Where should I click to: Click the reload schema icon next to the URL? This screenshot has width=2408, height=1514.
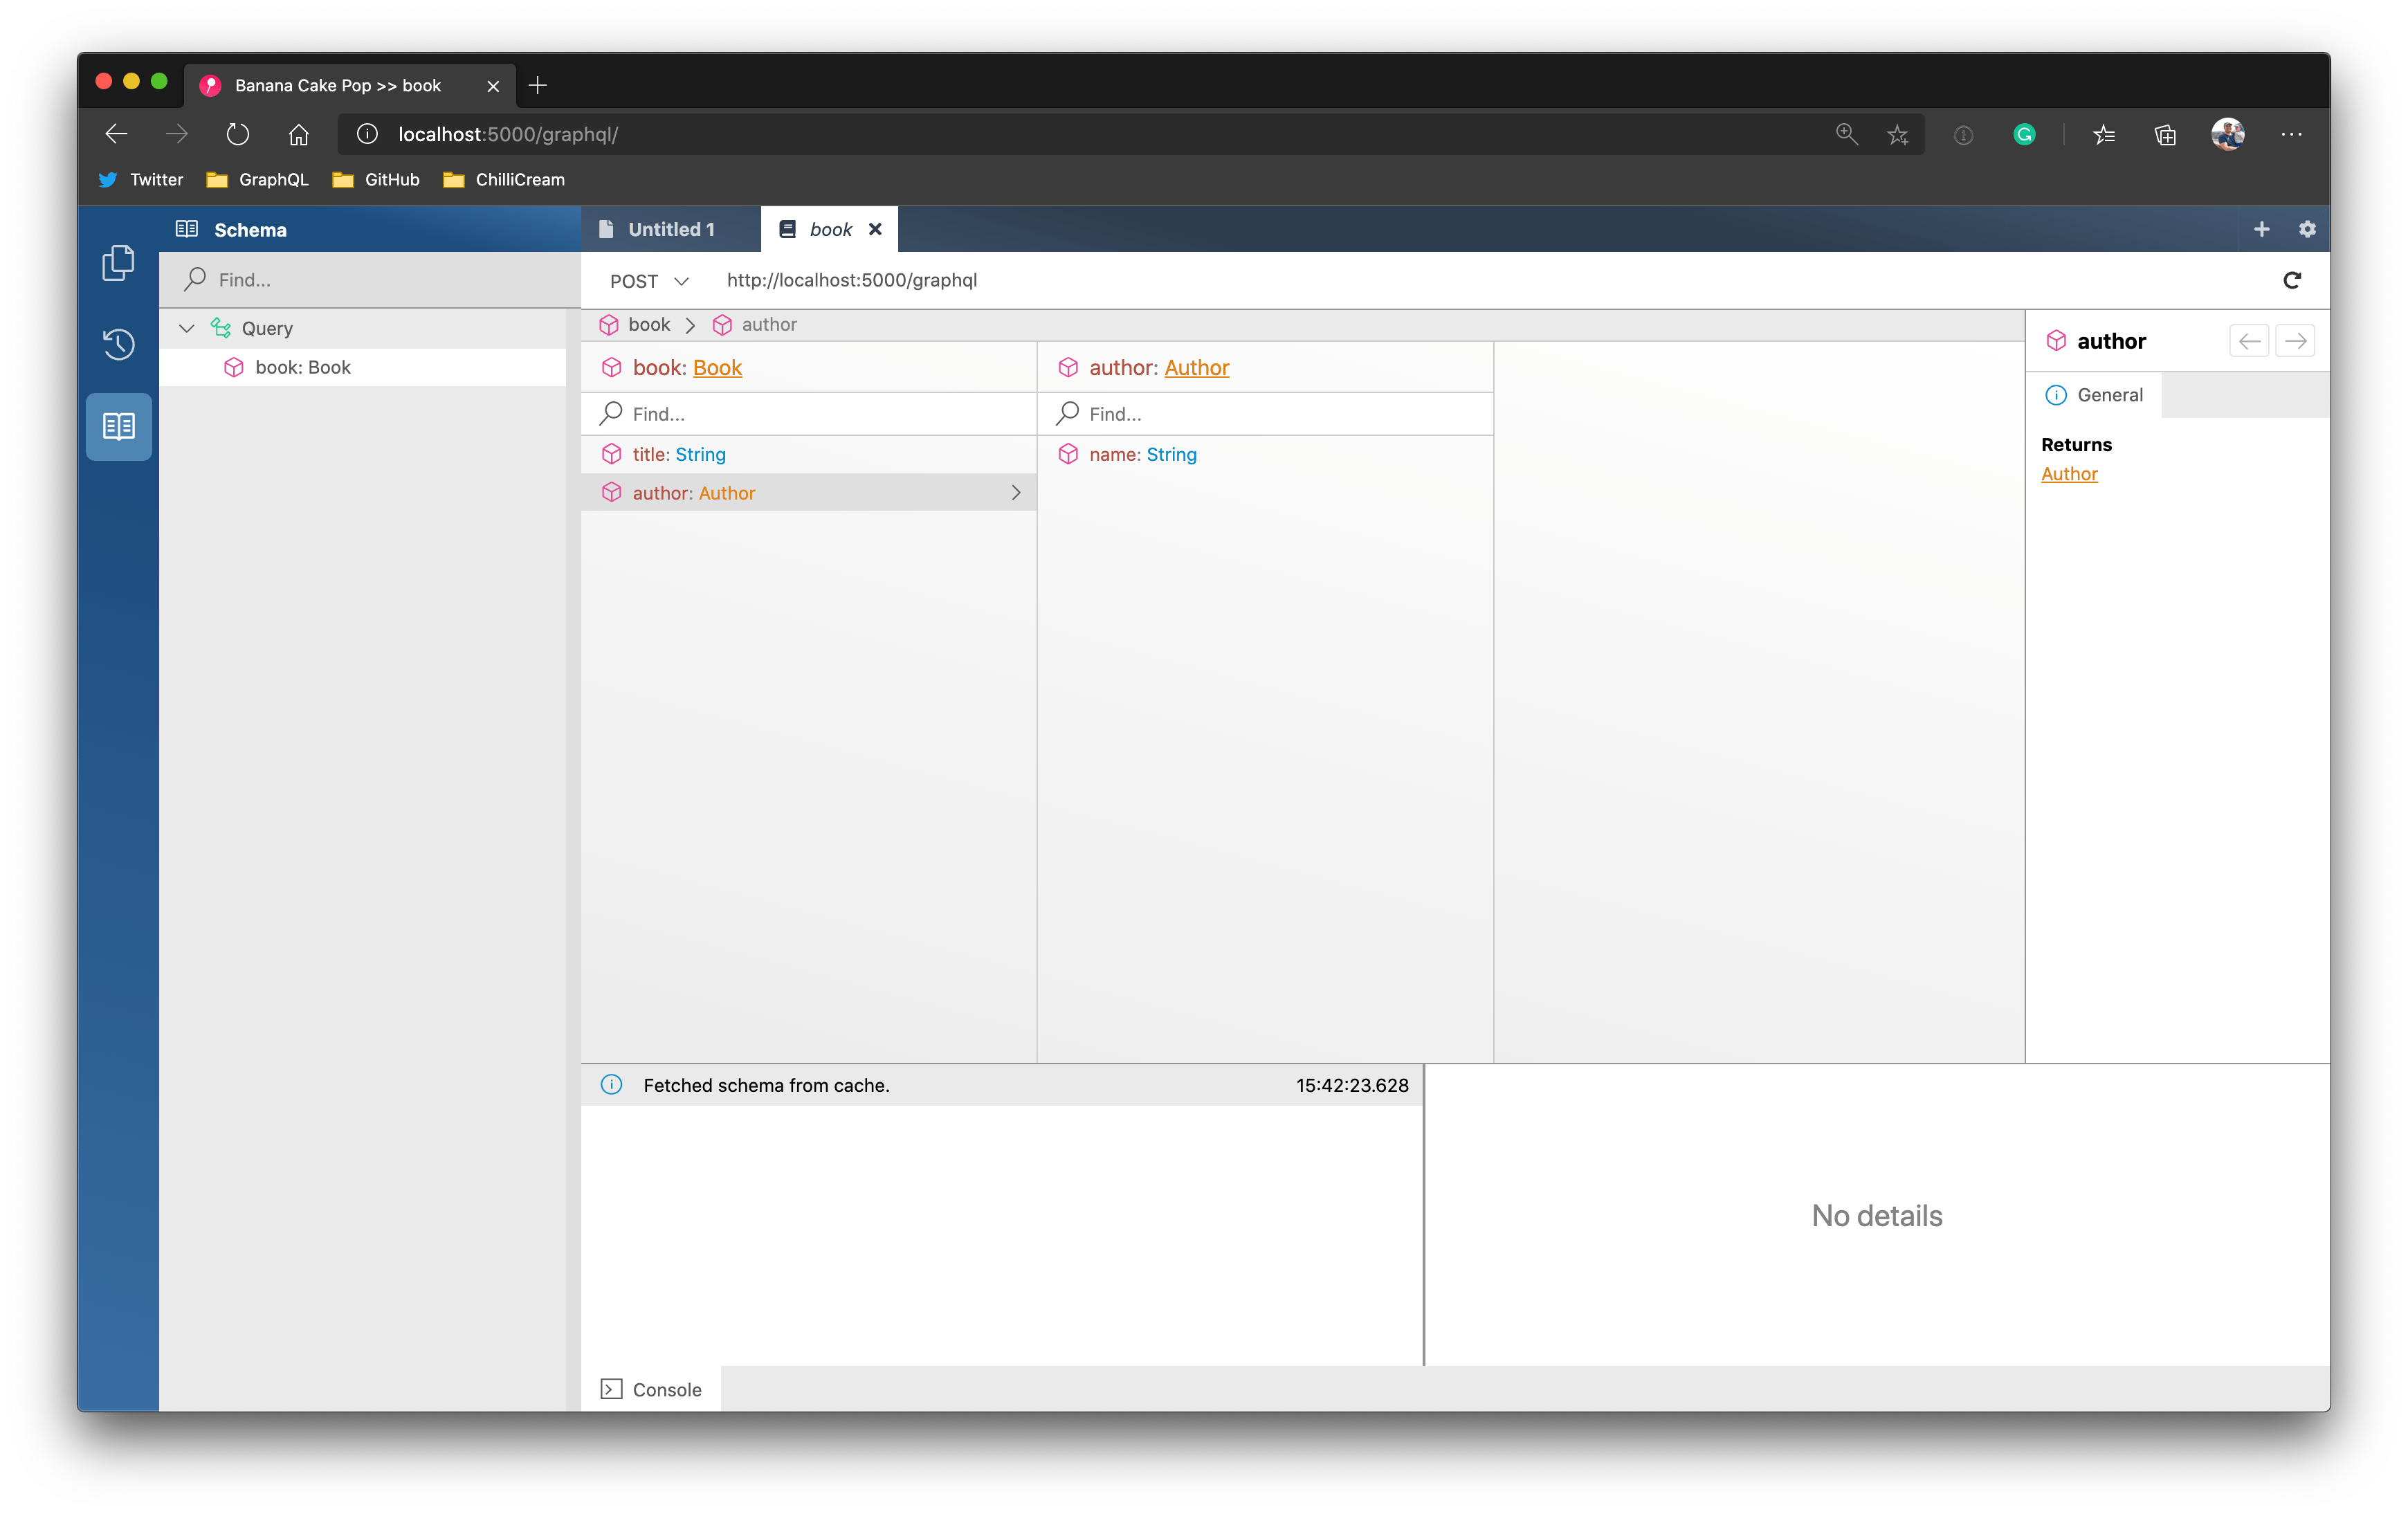coord(2291,281)
